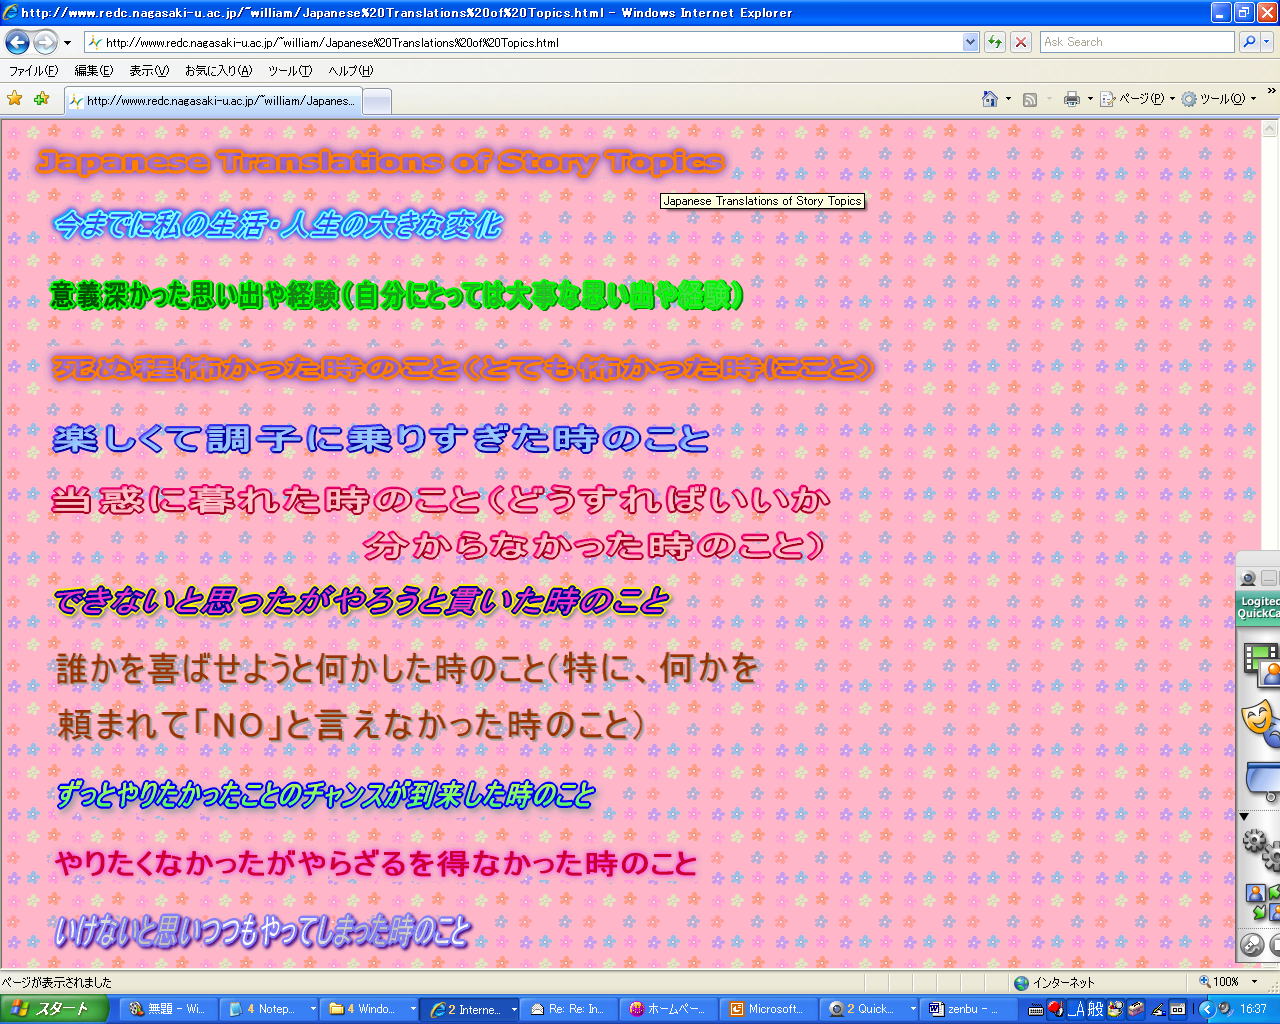The width and height of the screenshot is (1280, 1024).
Task: Click the Refresh page icon
Action: 995,42
